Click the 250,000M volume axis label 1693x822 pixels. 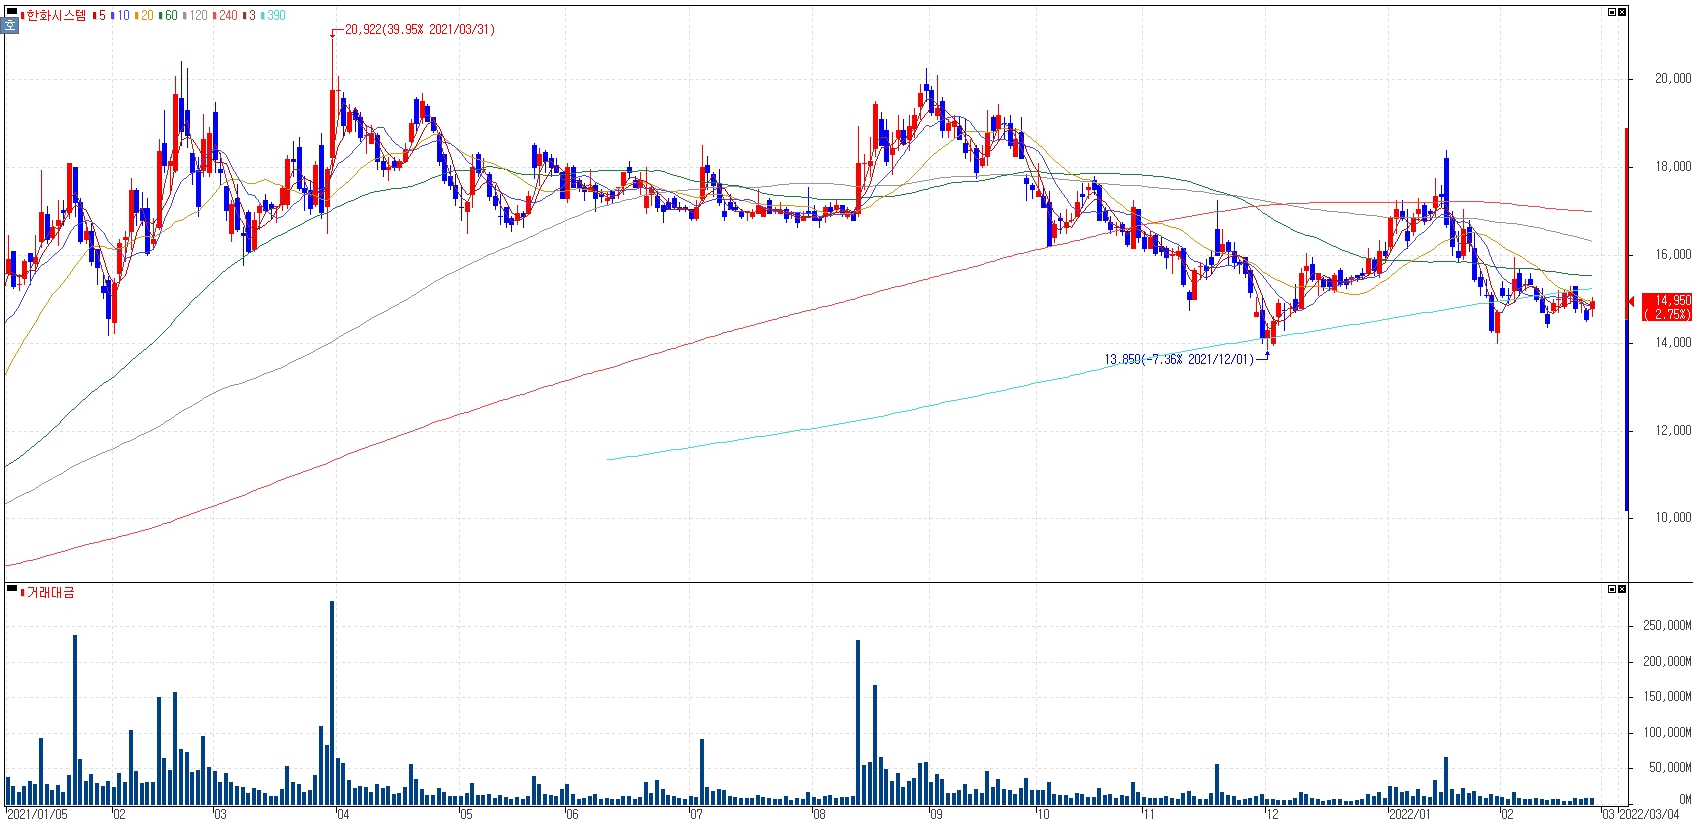coord(1667,625)
